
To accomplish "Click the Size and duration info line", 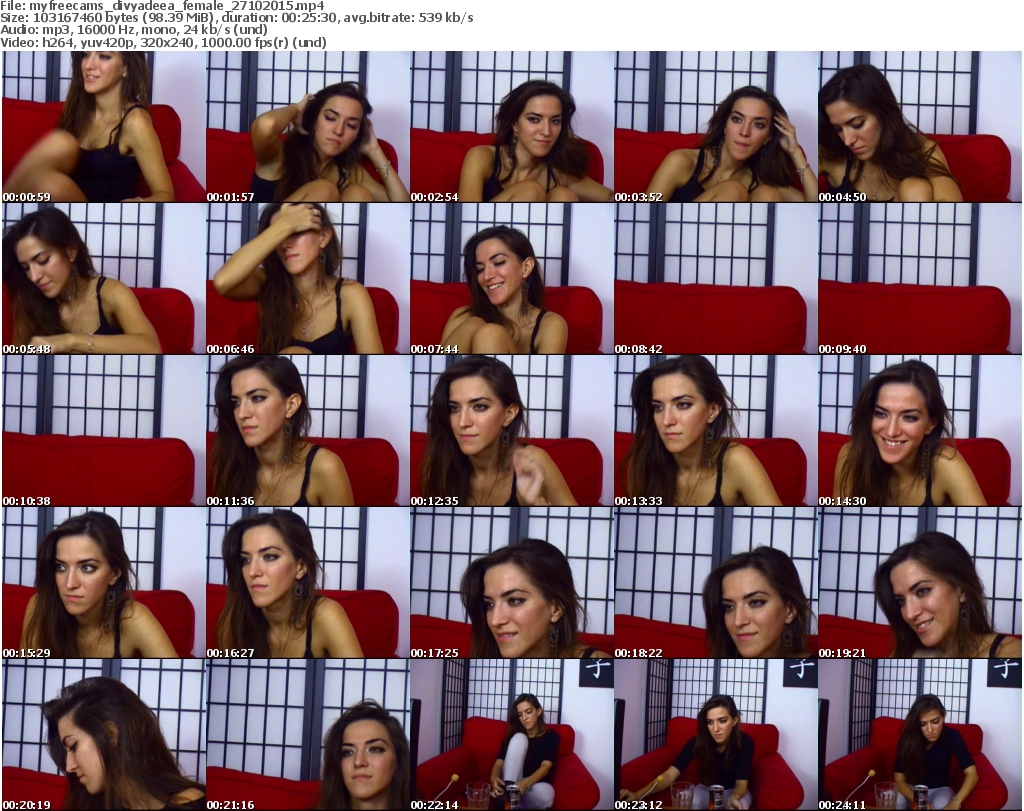I will 236,18.
